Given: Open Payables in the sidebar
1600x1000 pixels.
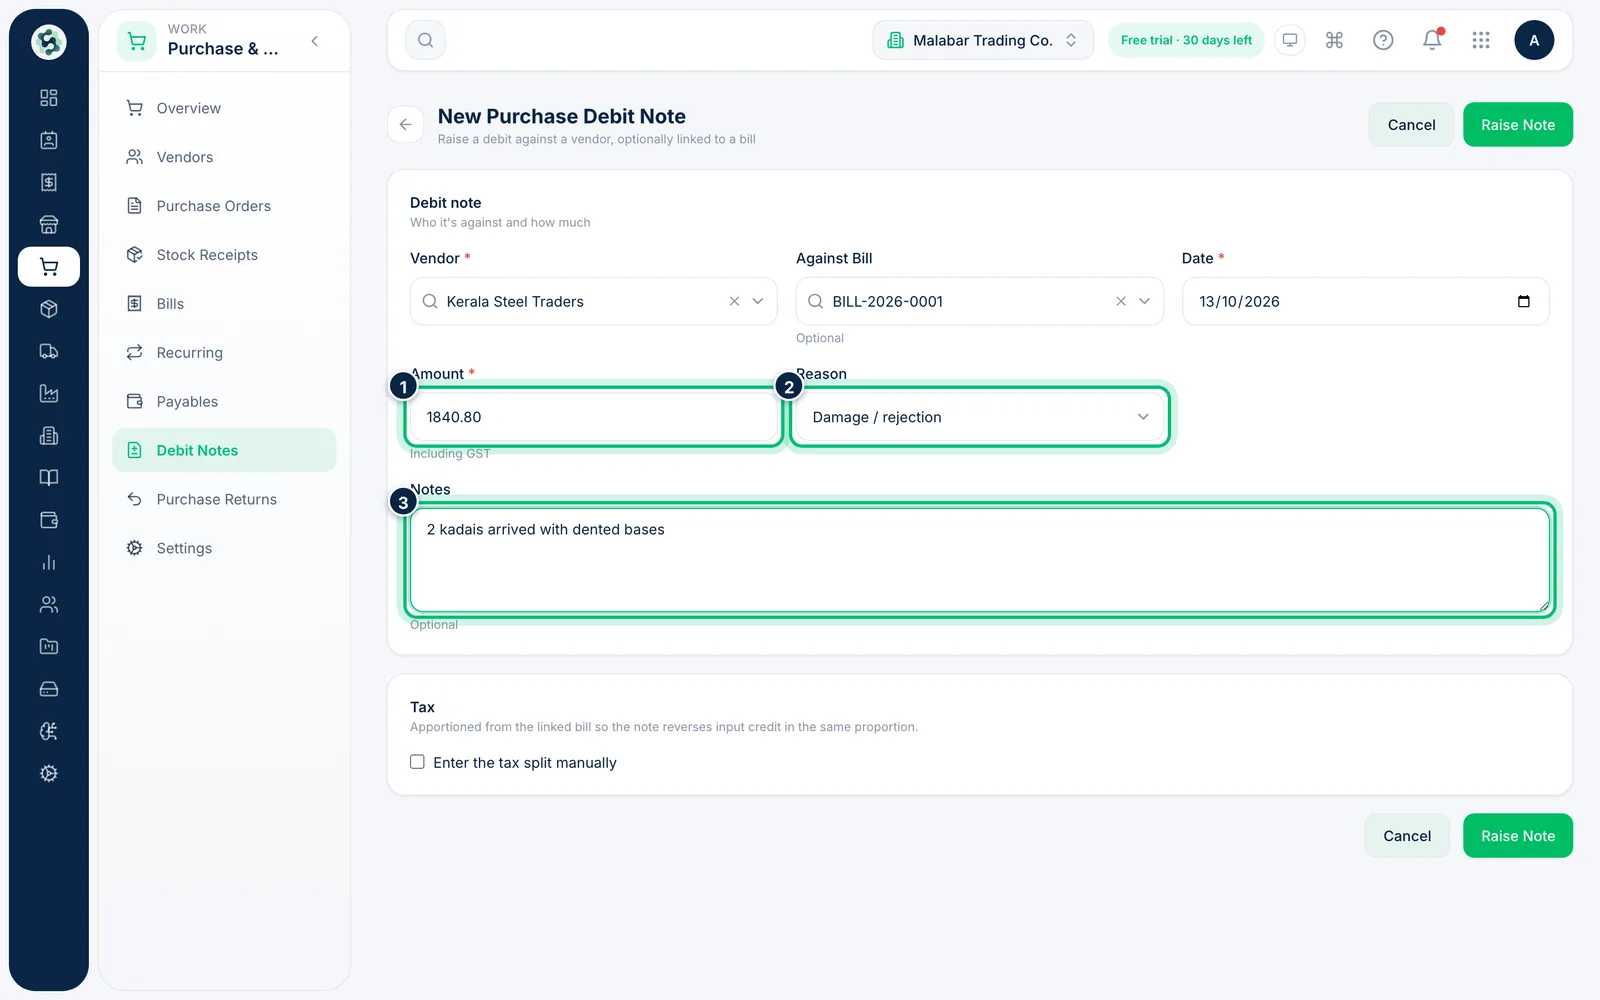Looking at the screenshot, I should point(224,402).
